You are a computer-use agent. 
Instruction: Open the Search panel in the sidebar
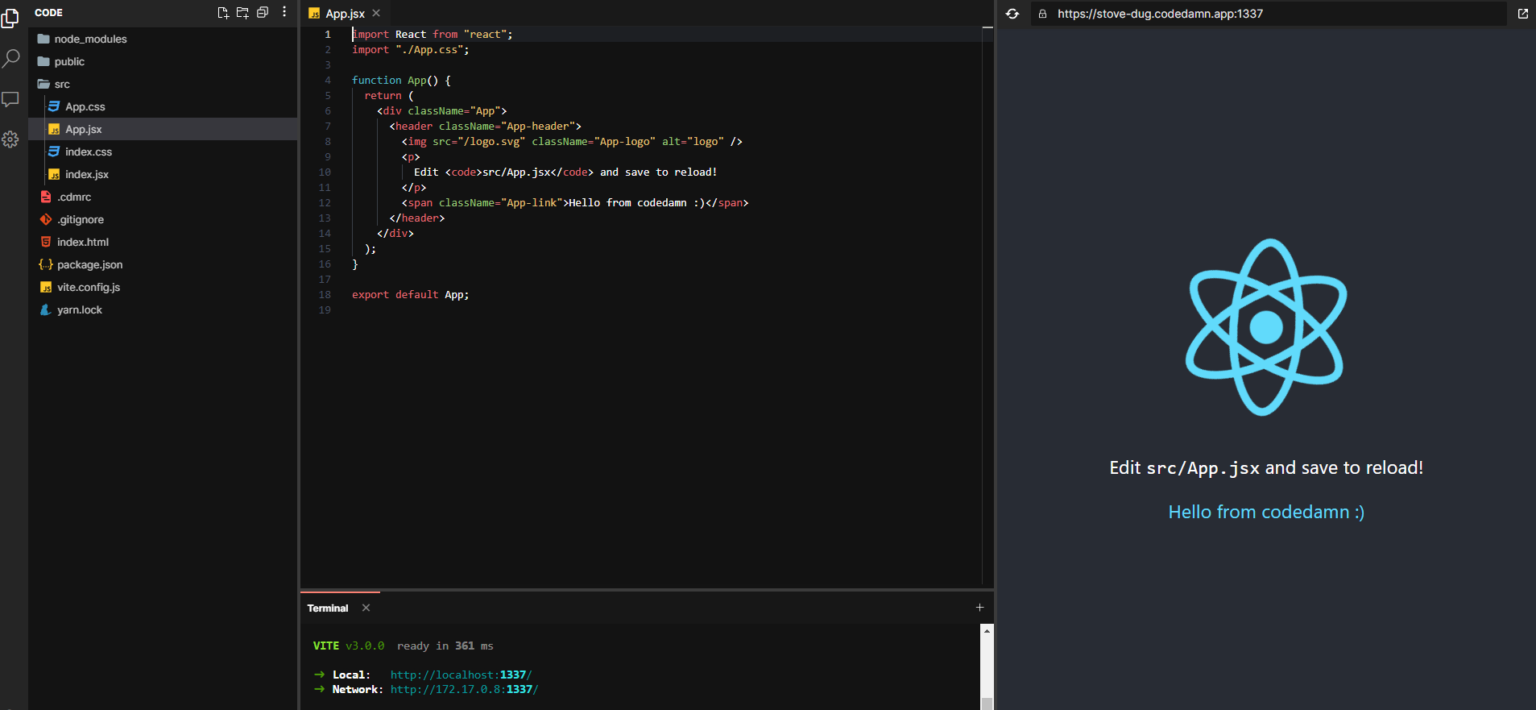[x=10, y=60]
